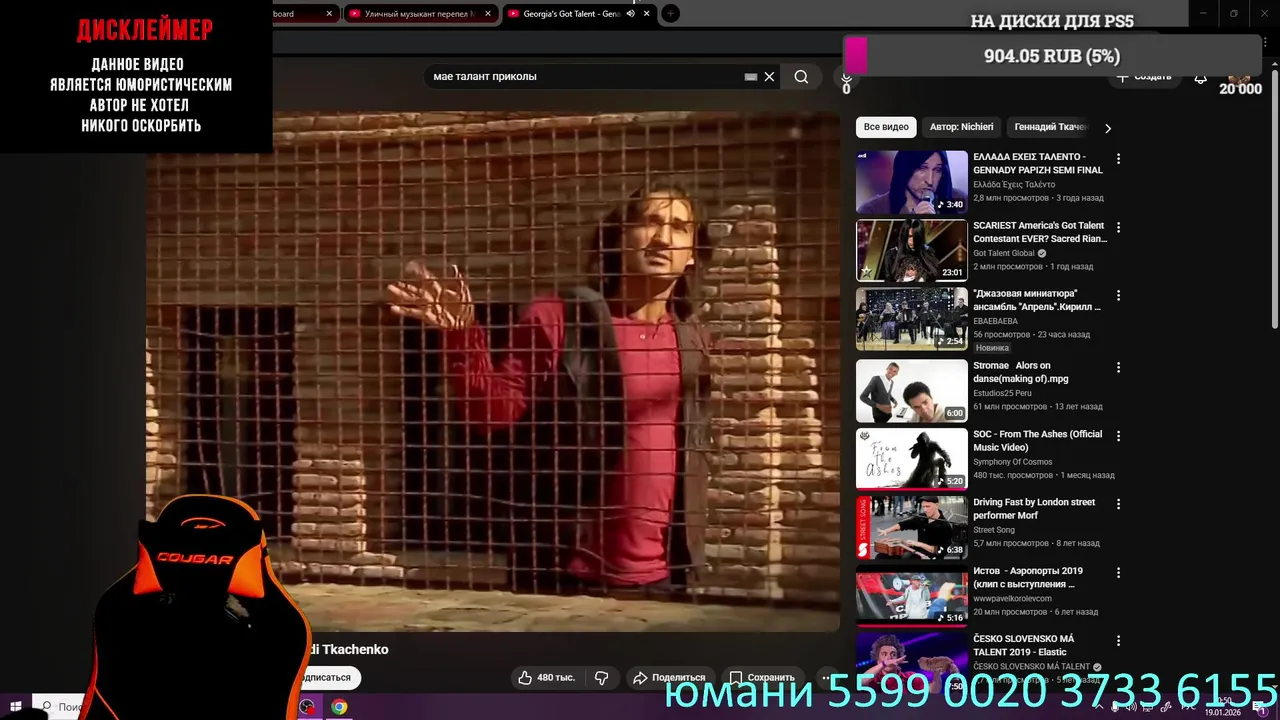Open the on-screen keyboard in search box
This screenshot has height=720, width=1280.
751,77
